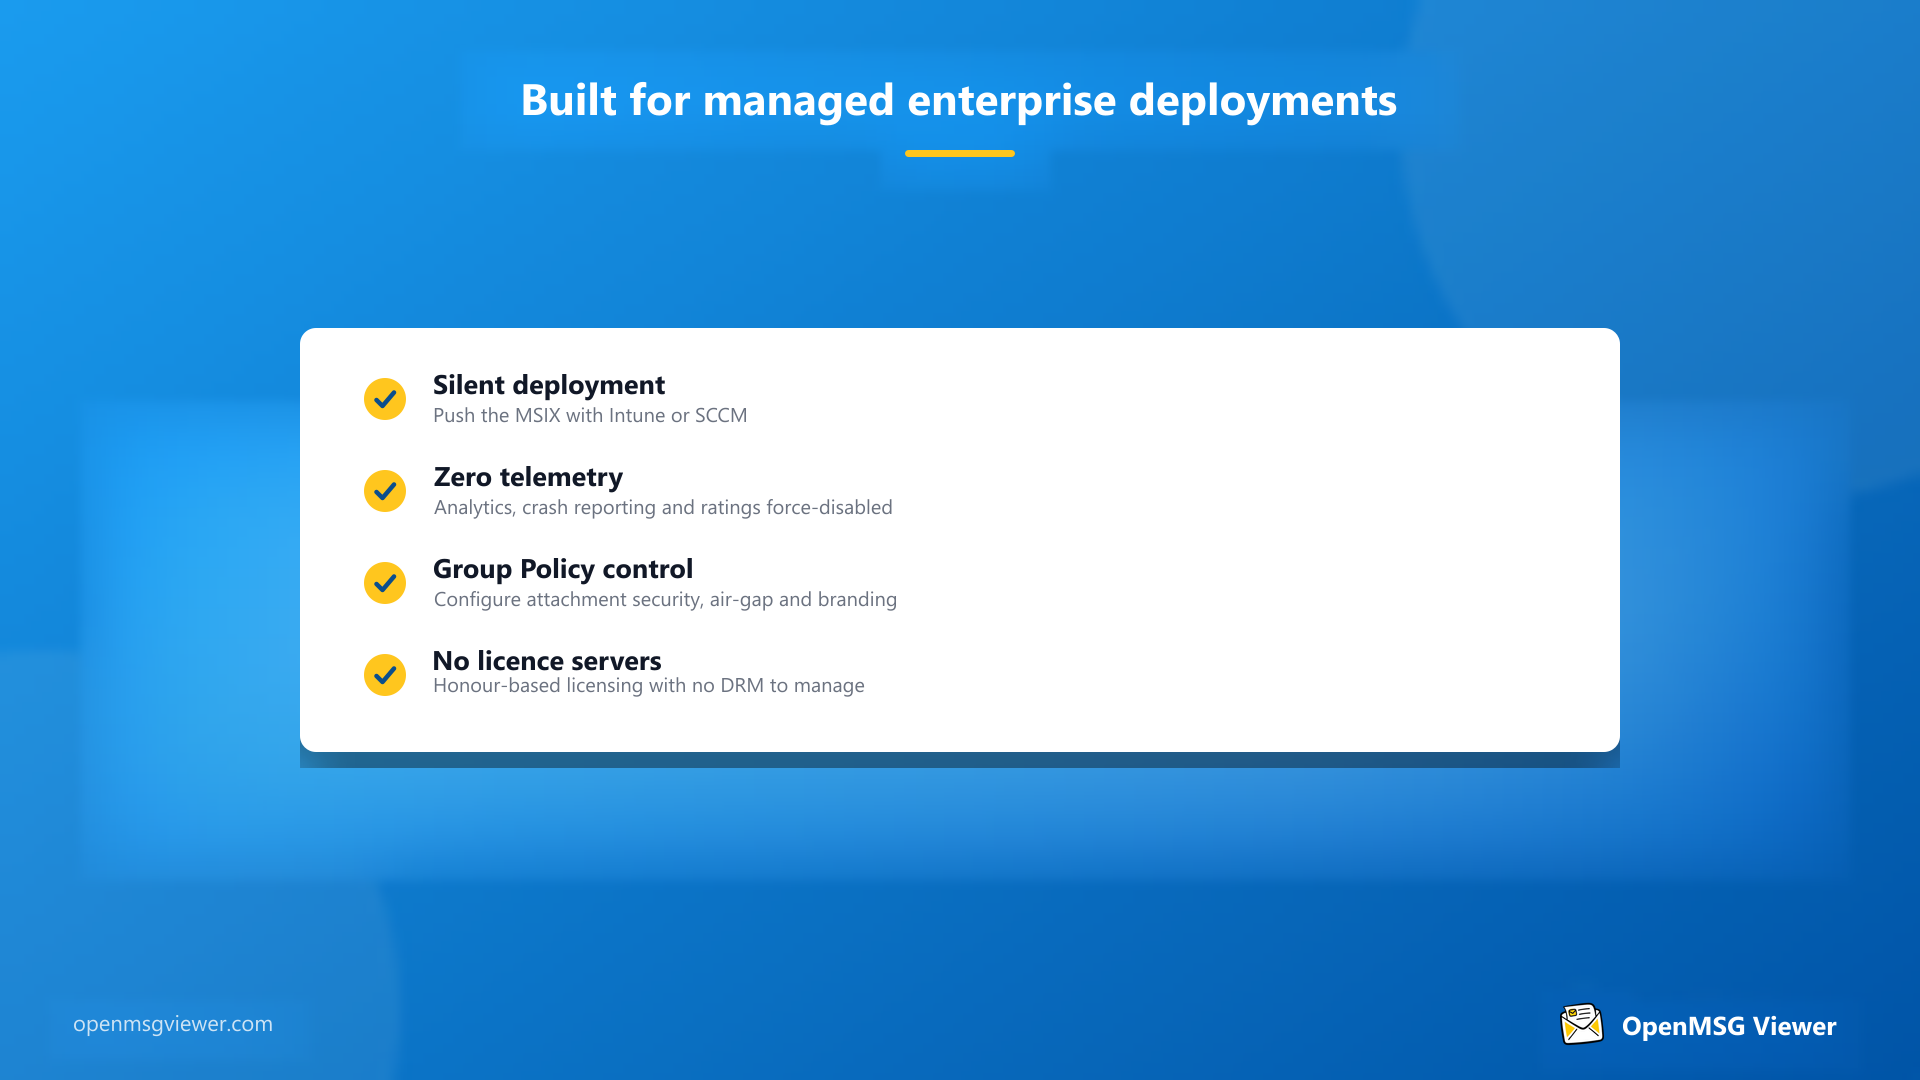This screenshot has height=1080, width=1920.
Task: Select 'Honour-based licensing with no DRM to manage' text
Action: coord(649,685)
